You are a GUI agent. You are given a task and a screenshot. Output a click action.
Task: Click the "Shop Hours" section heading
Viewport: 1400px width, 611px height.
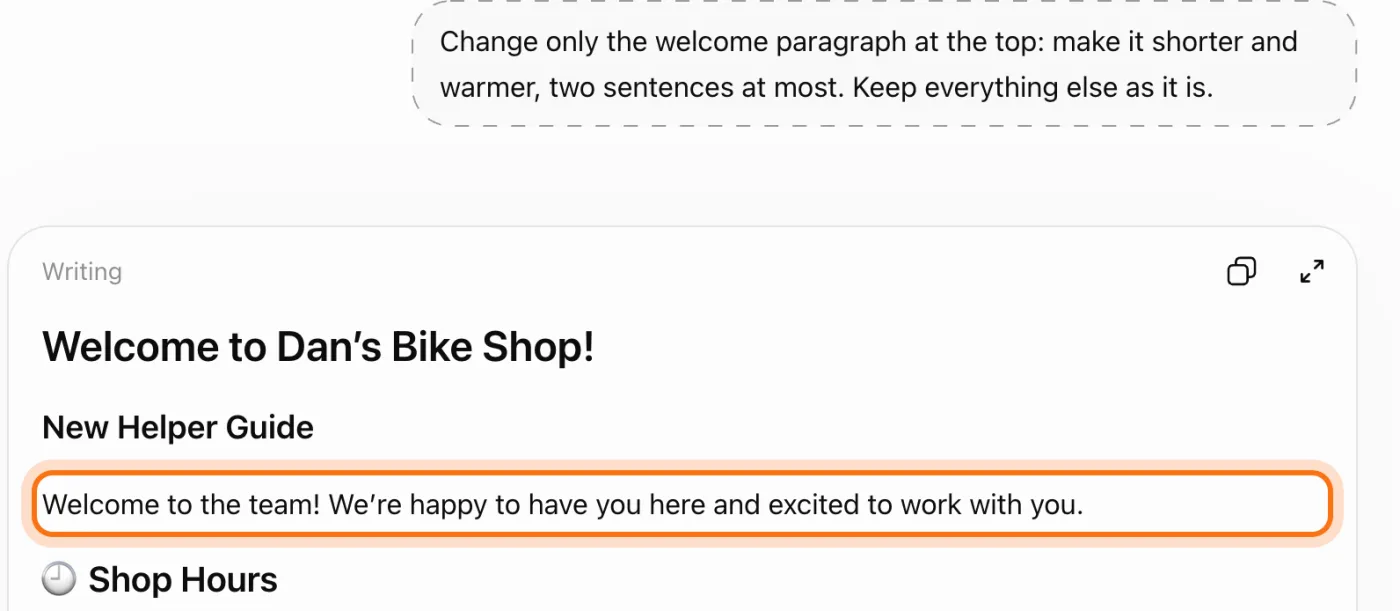183,579
